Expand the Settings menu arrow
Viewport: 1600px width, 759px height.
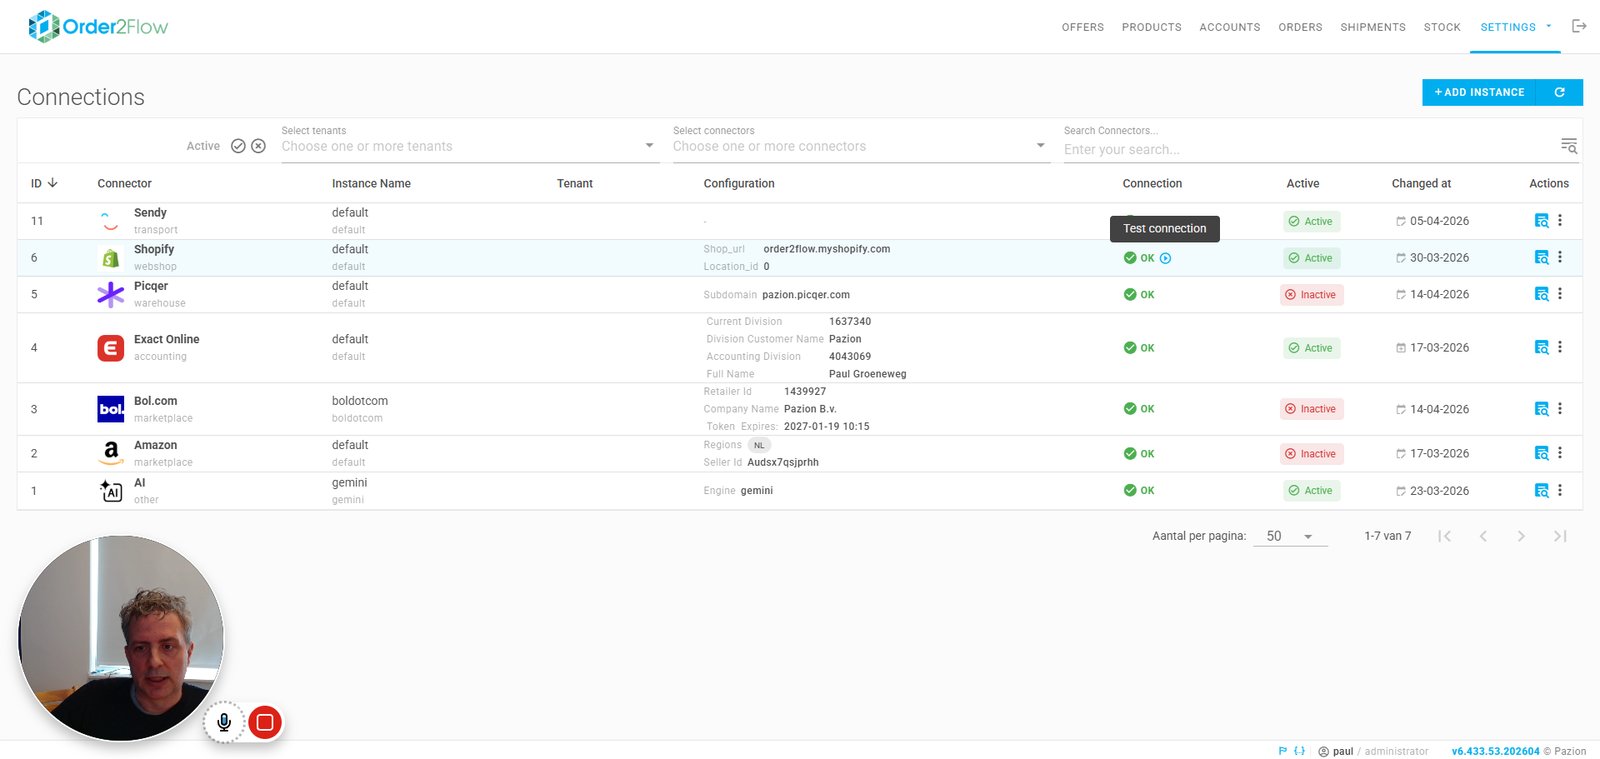(1549, 26)
